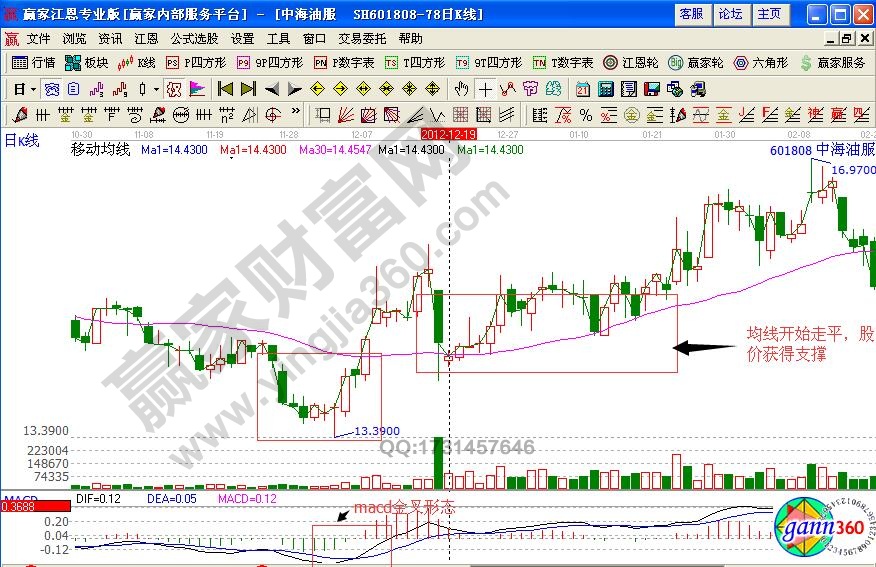Open the 公式选股 menu
The width and height of the screenshot is (876, 567).
click(193, 38)
